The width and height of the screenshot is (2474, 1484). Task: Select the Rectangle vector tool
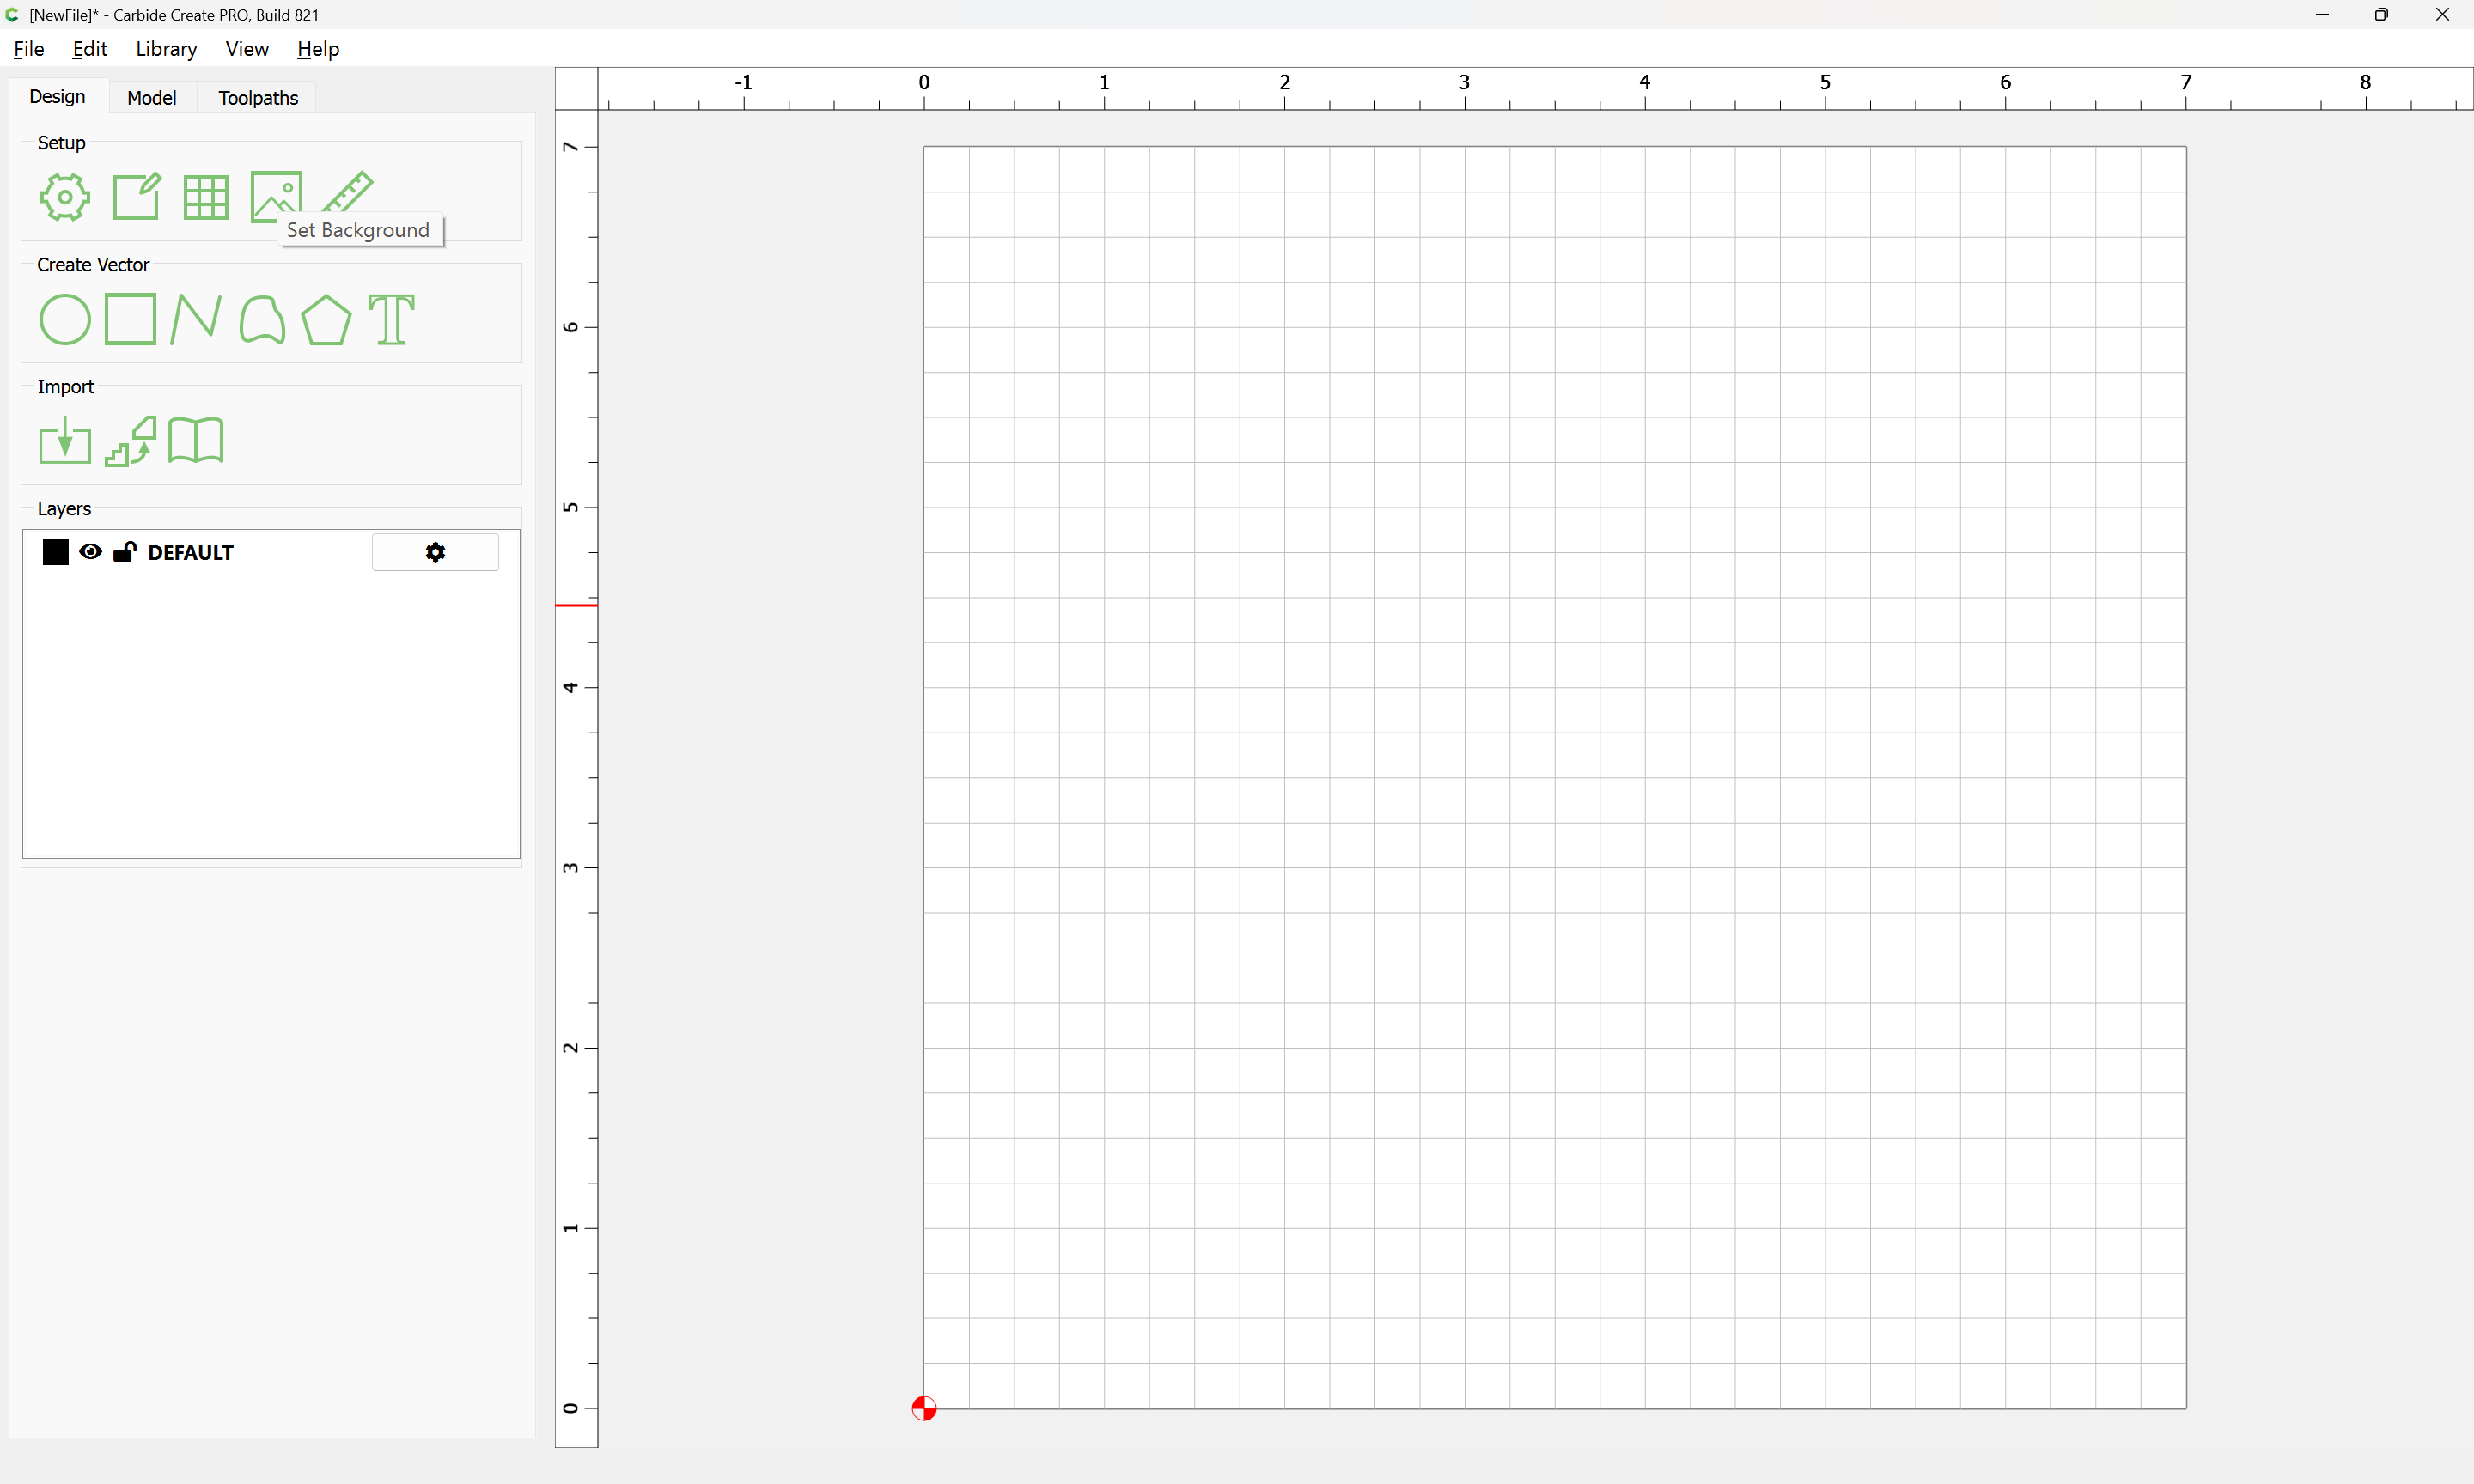(x=130, y=319)
